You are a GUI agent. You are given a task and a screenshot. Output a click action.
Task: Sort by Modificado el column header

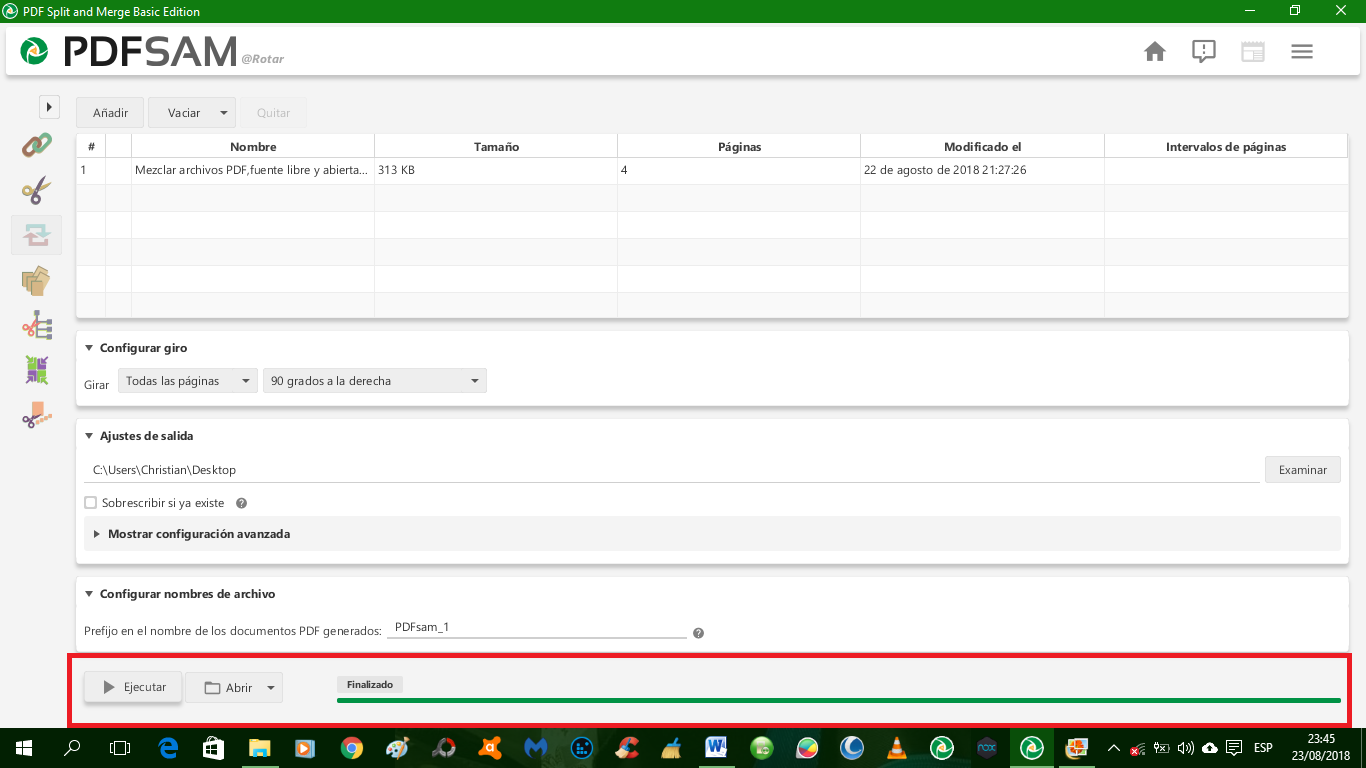(x=982, y=146)
